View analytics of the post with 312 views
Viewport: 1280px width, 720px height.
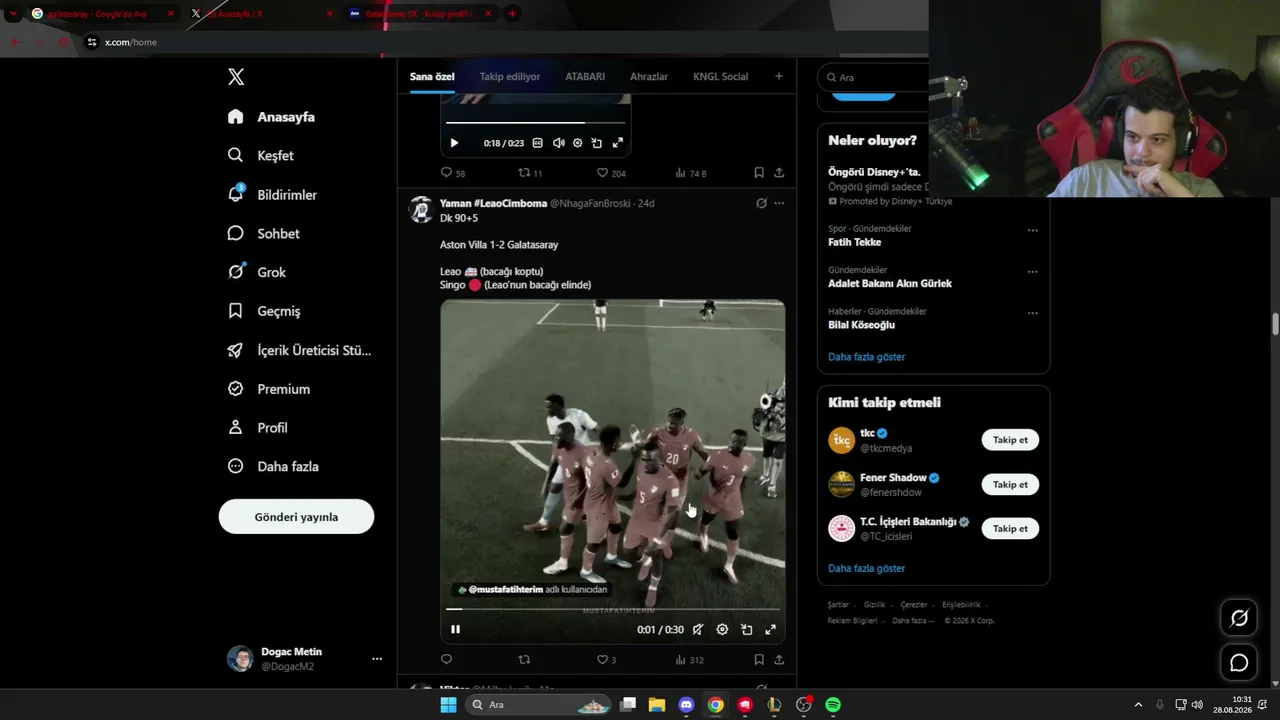click(x=690, y=659)
